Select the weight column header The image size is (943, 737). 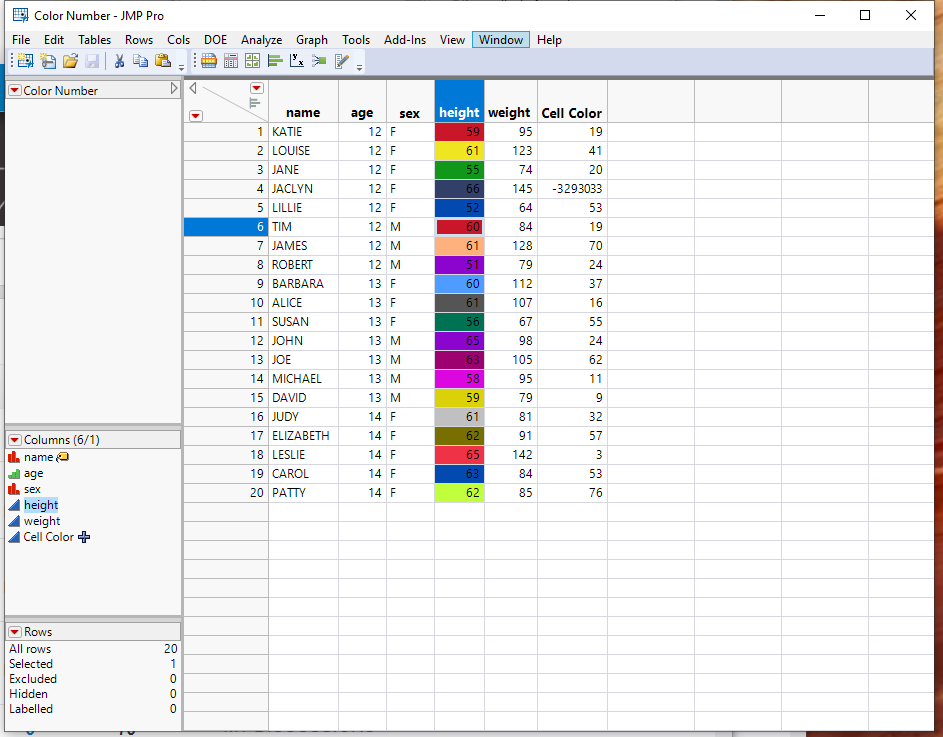click(x=510, y=112)
